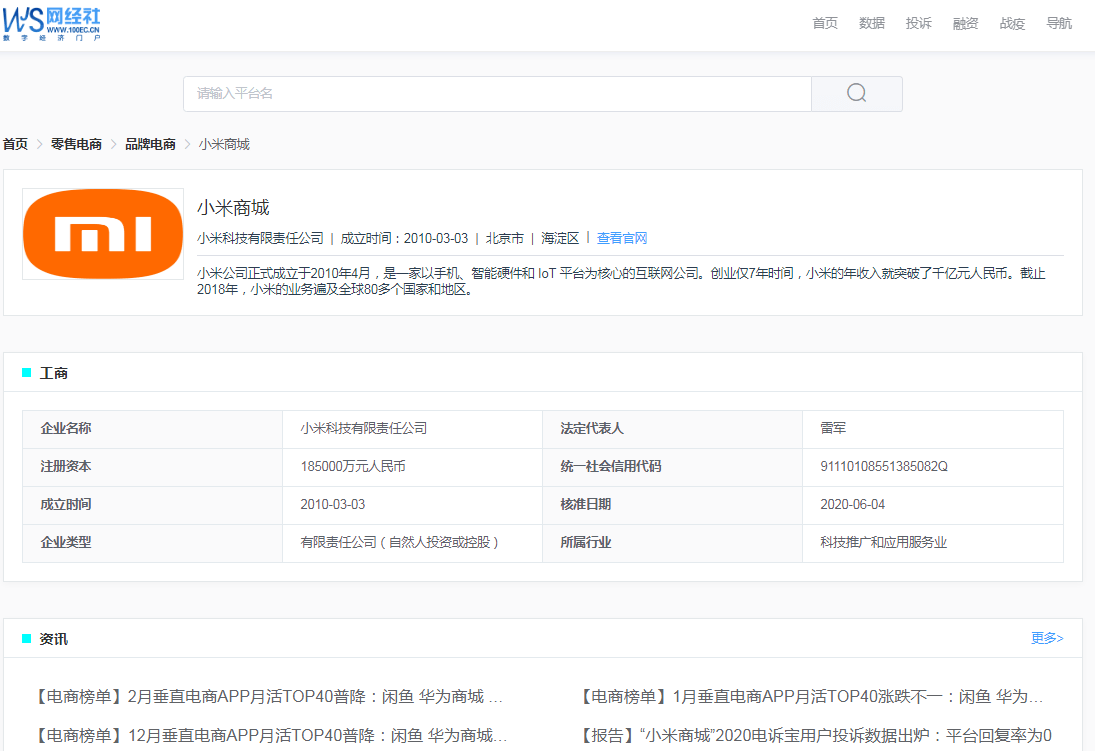Open 战疫 in the top navigation

coord(1012,23)
